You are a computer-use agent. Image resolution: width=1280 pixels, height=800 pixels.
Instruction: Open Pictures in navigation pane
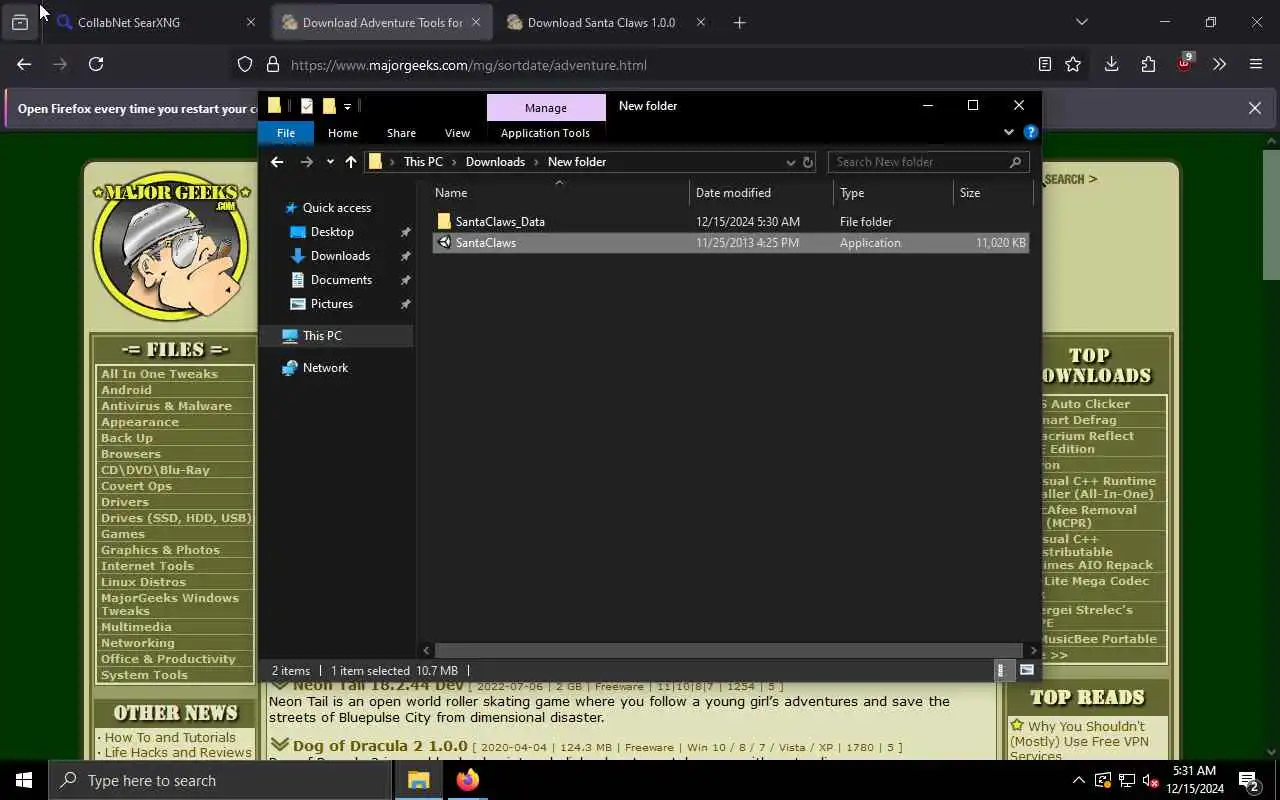331,304
